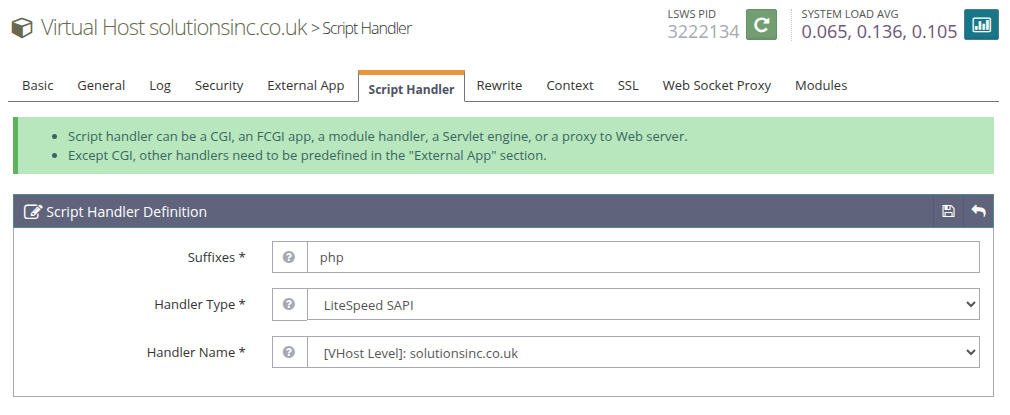Click the help icon beside Handler Type
The height and width of the screenshot is (415, 1010).
point(289,304)
